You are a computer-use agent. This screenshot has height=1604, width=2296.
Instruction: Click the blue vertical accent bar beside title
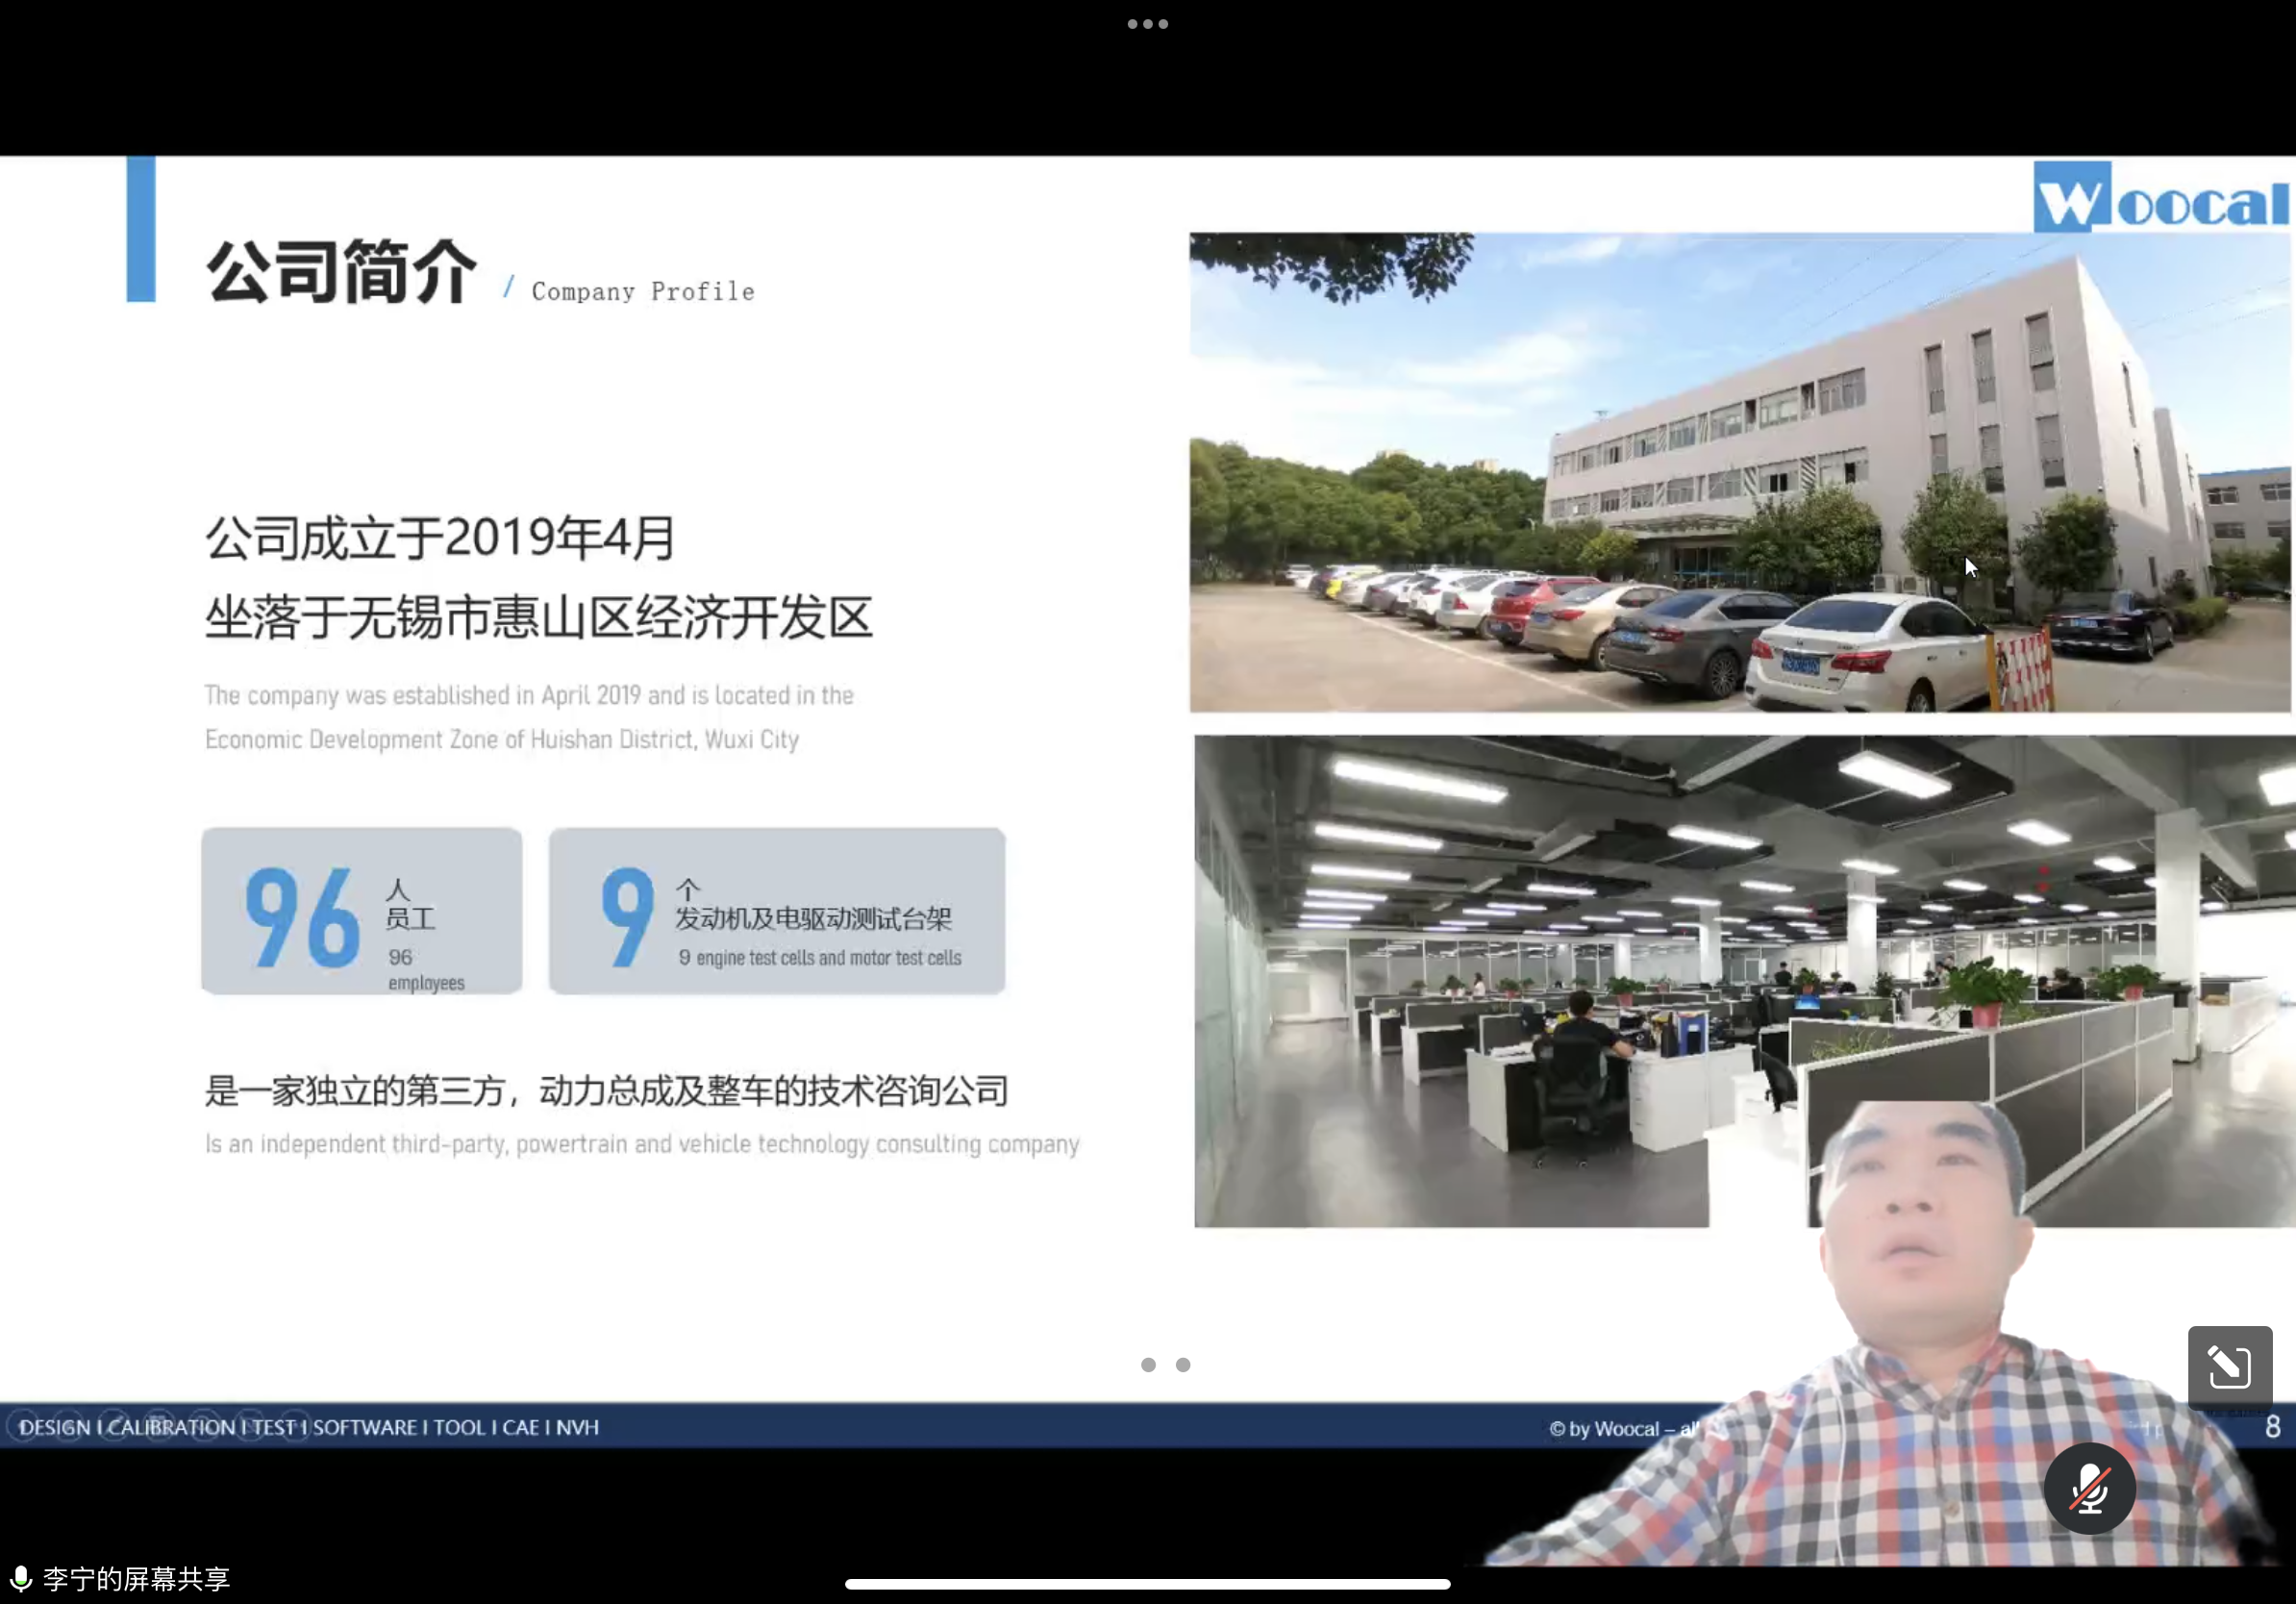(141, 229)
